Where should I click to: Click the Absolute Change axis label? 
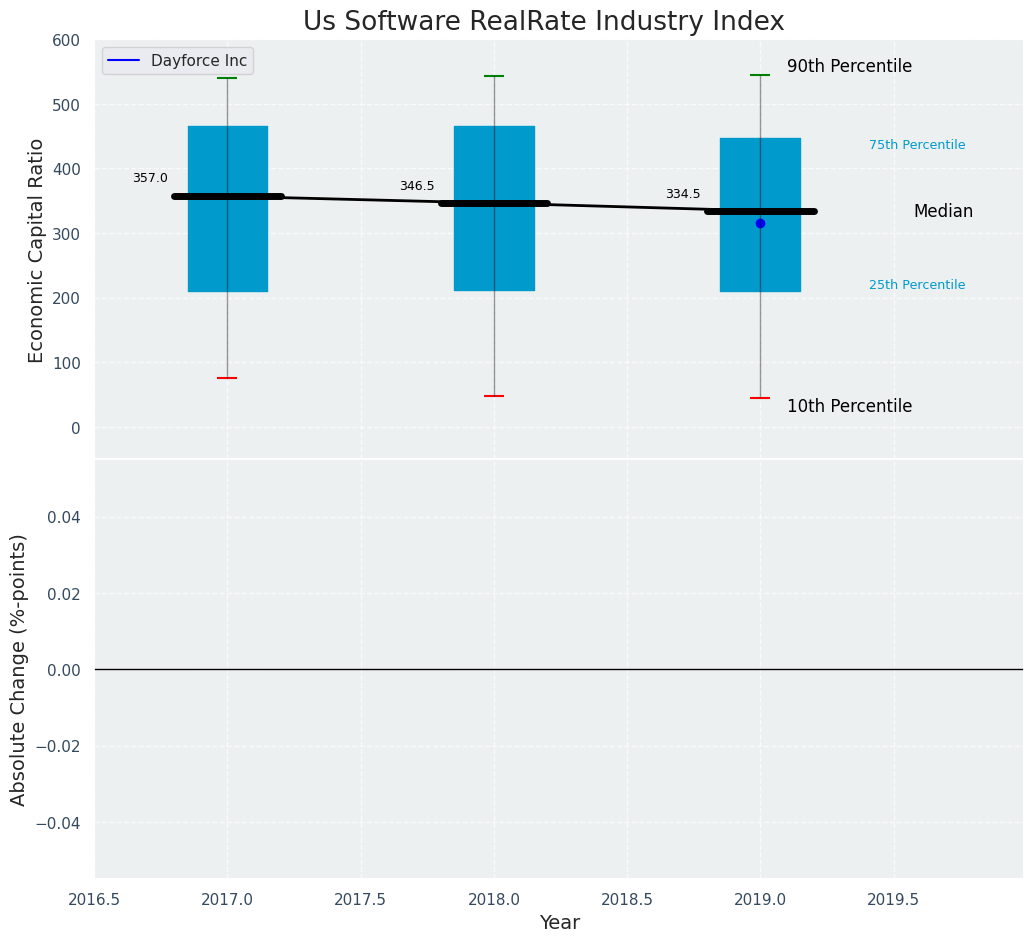(18, 670)
